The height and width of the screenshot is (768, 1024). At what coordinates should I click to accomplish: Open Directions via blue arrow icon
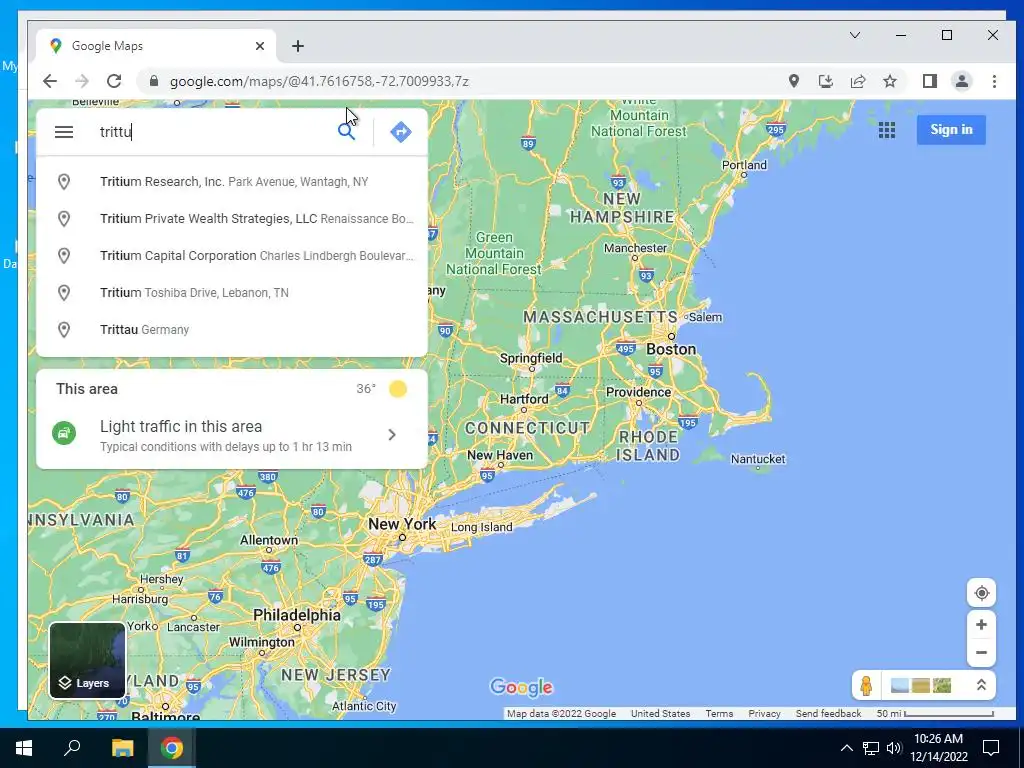click(400, 132)
